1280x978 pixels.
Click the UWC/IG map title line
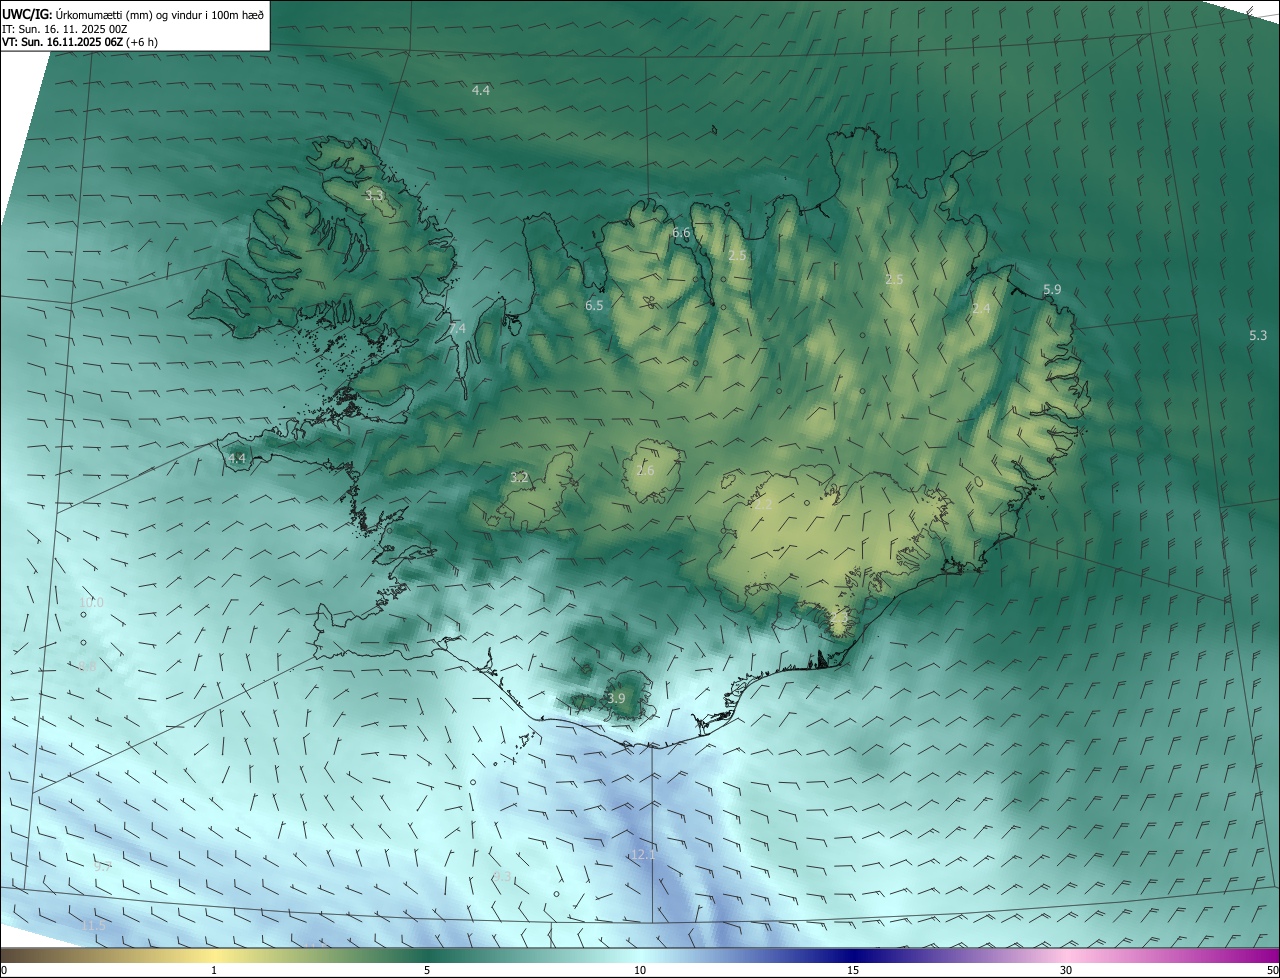point(133,14)
